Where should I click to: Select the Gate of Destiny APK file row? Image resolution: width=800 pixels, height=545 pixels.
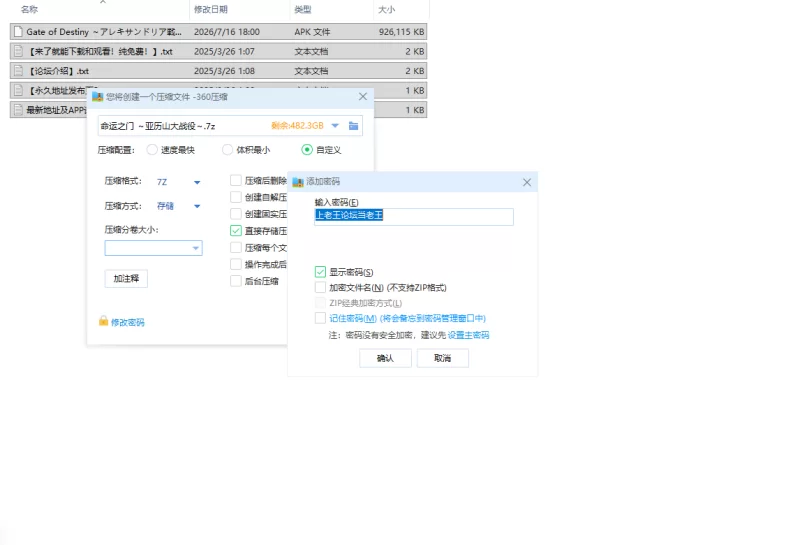[218, 32]
